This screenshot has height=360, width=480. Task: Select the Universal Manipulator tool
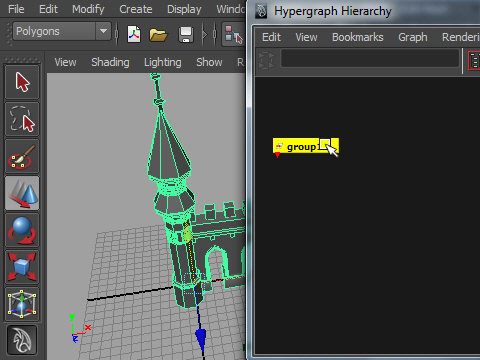(22, 304)
